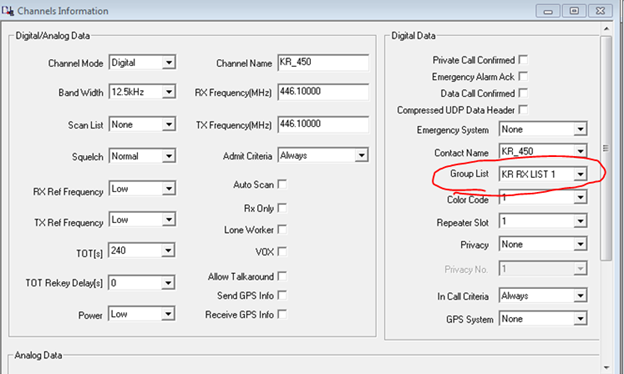Open TOT Rekey Delay dropdown
Viewport: 624px width, 374px height.
168,283
